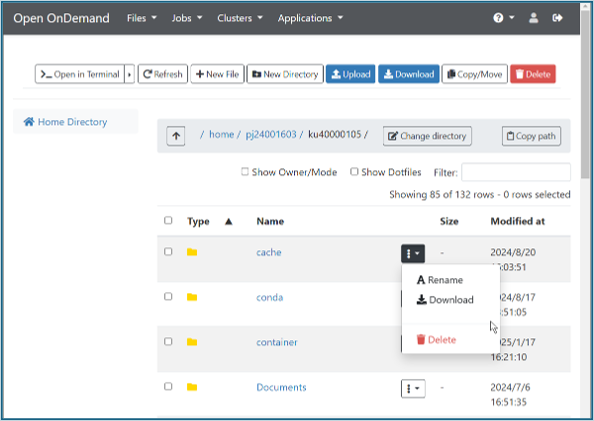
Task: Click Open in Terminal button
Action: pyautogui.click(x=80, y=74)
